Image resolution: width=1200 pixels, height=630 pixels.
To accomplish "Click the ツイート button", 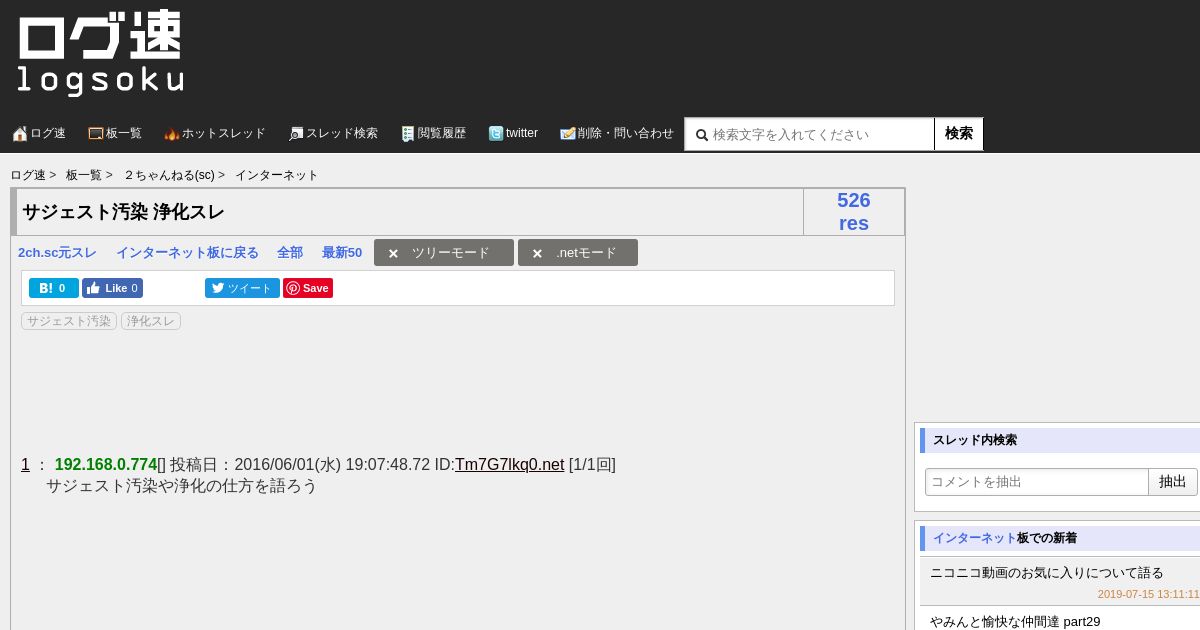I will (242, 288).
